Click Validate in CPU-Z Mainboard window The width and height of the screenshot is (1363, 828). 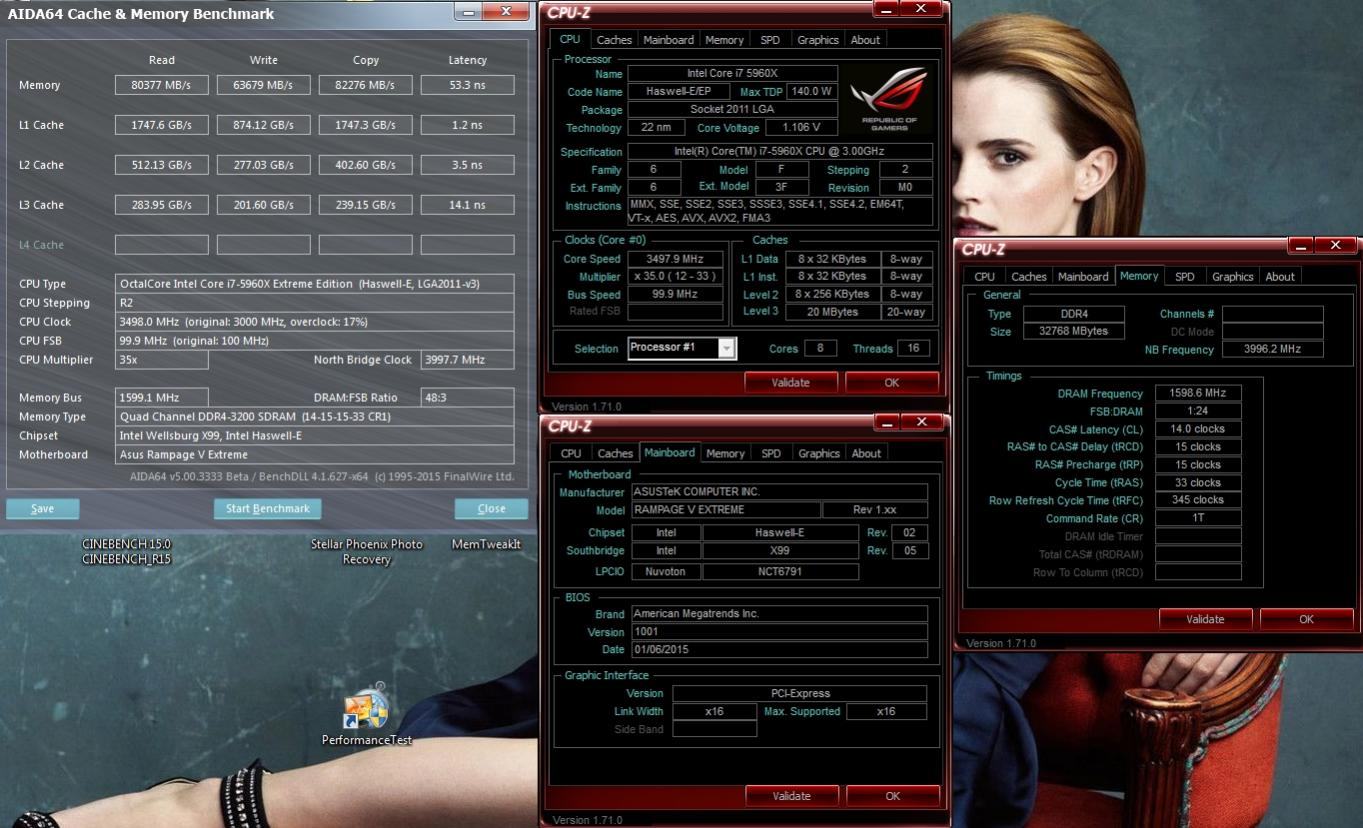click(792, 796)
